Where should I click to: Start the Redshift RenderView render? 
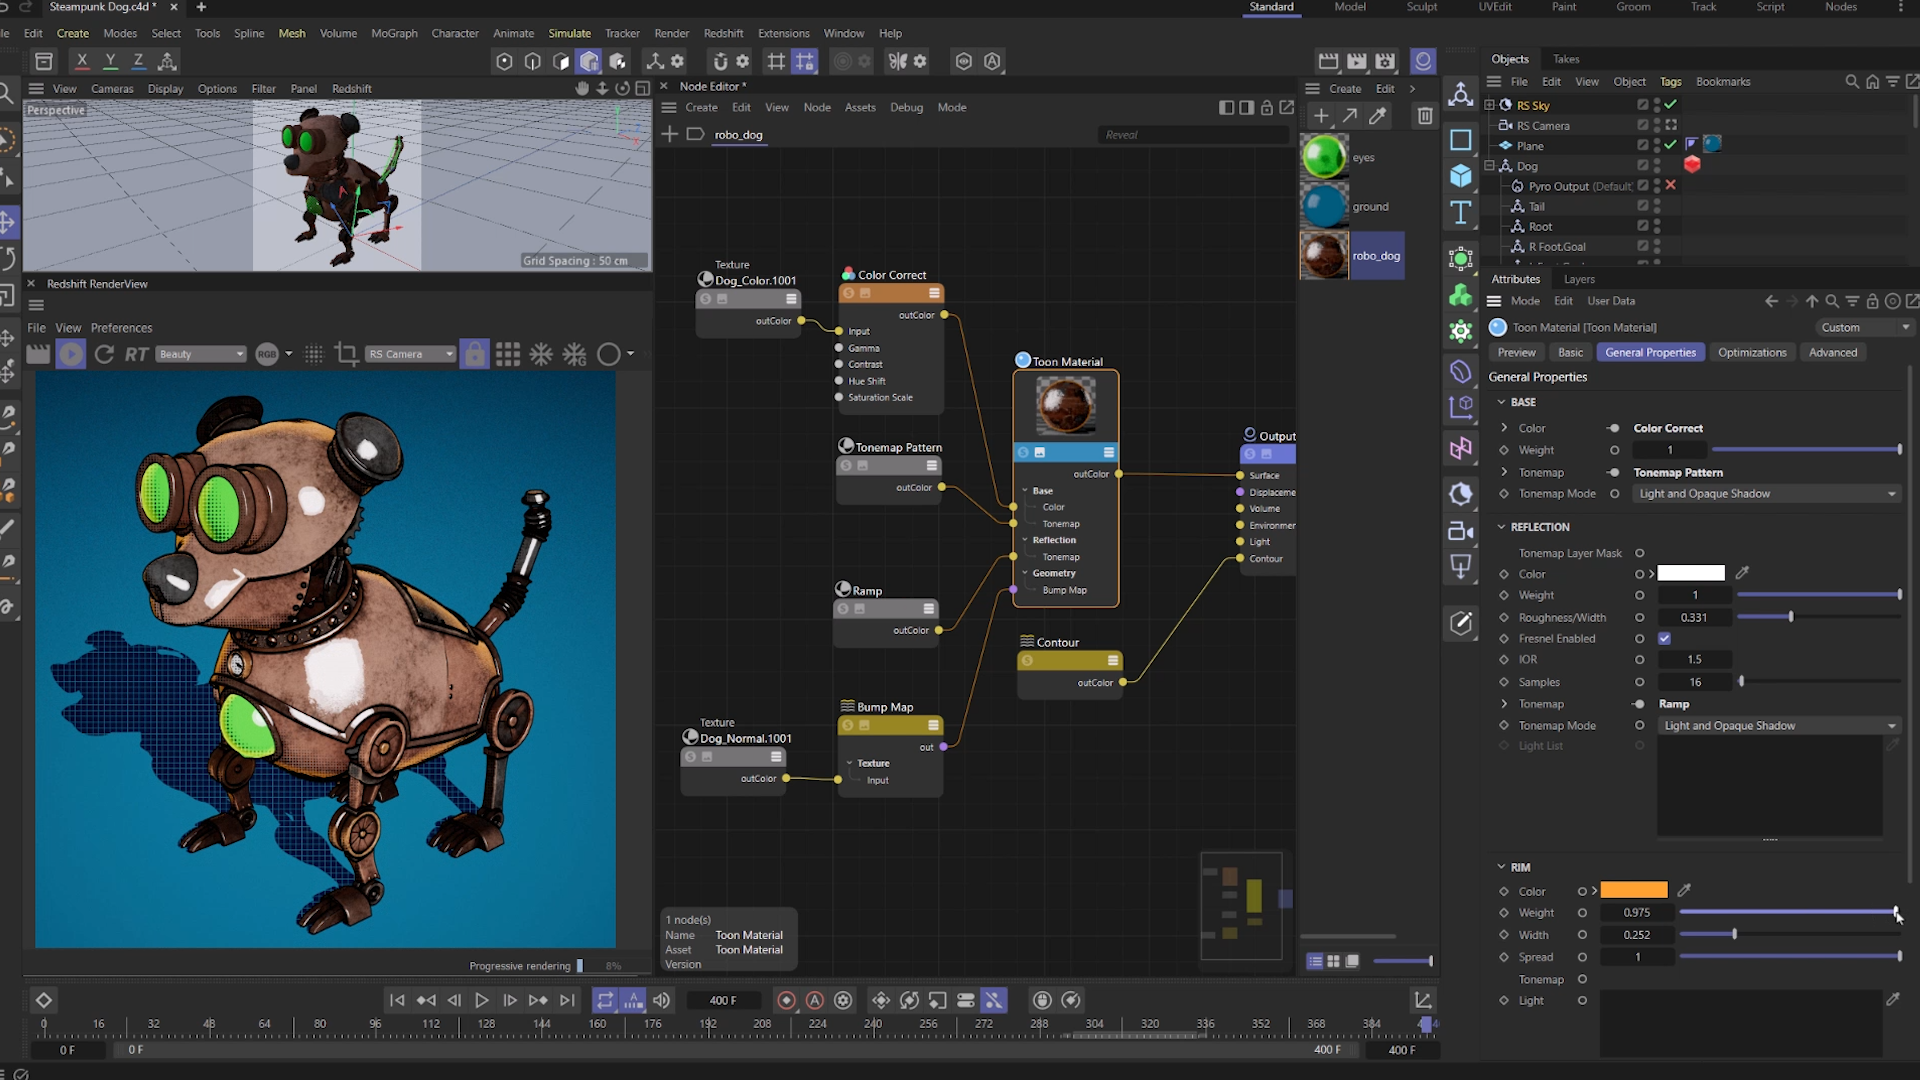pos(70,354)
